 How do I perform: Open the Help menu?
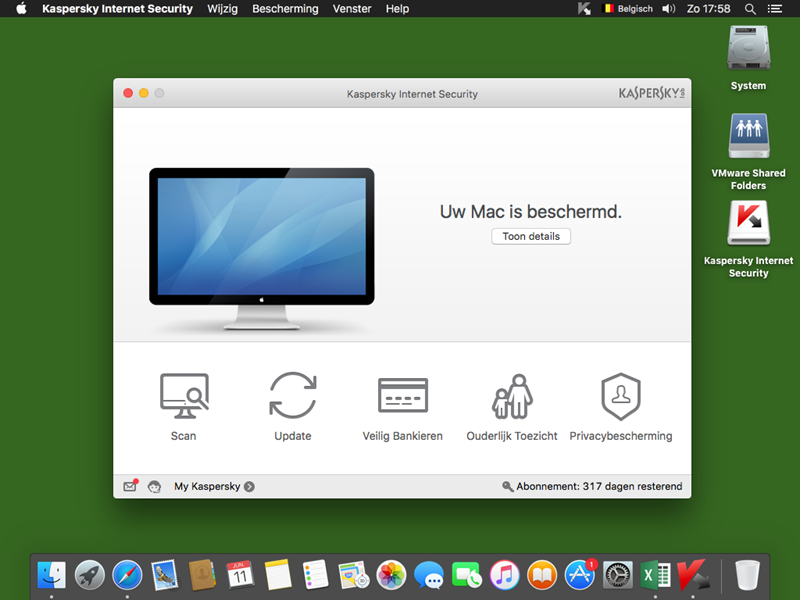(x=397, y=9)
